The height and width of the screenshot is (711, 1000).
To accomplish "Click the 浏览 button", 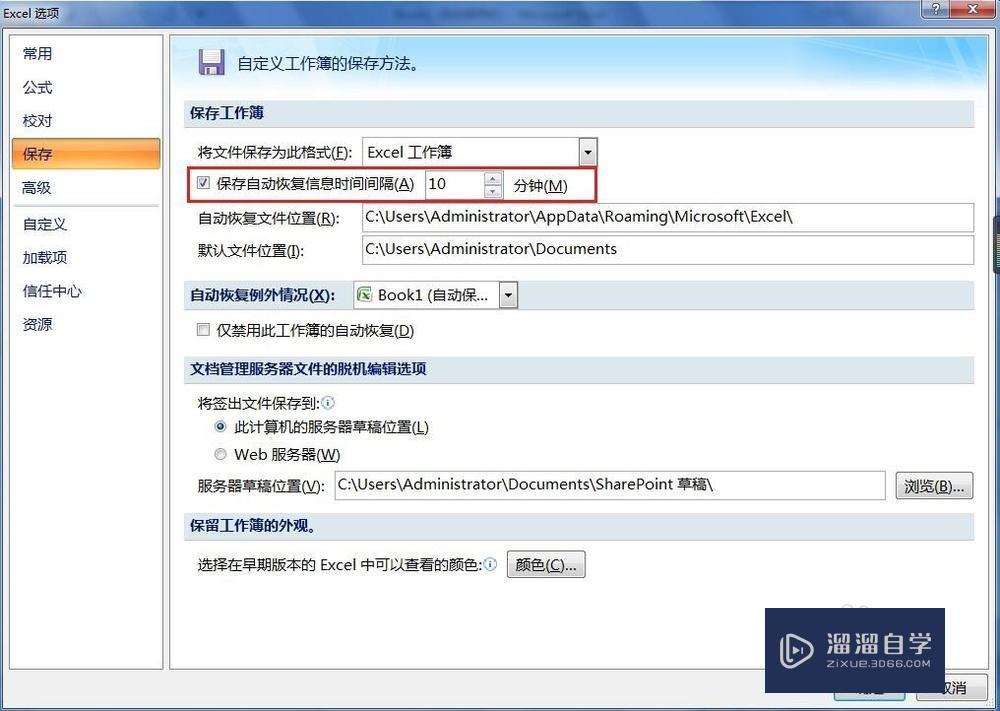I will coord(934,485).
